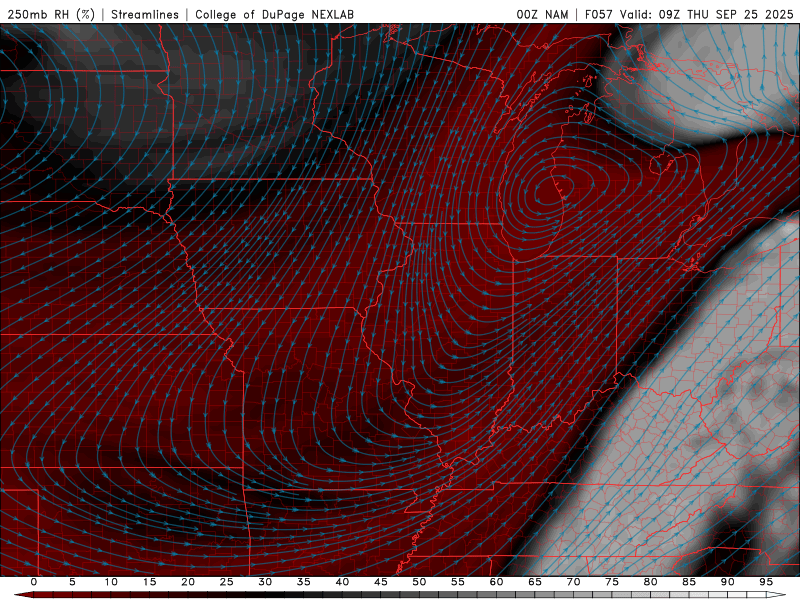Click the "30" label on color scale

pos(265,582)
